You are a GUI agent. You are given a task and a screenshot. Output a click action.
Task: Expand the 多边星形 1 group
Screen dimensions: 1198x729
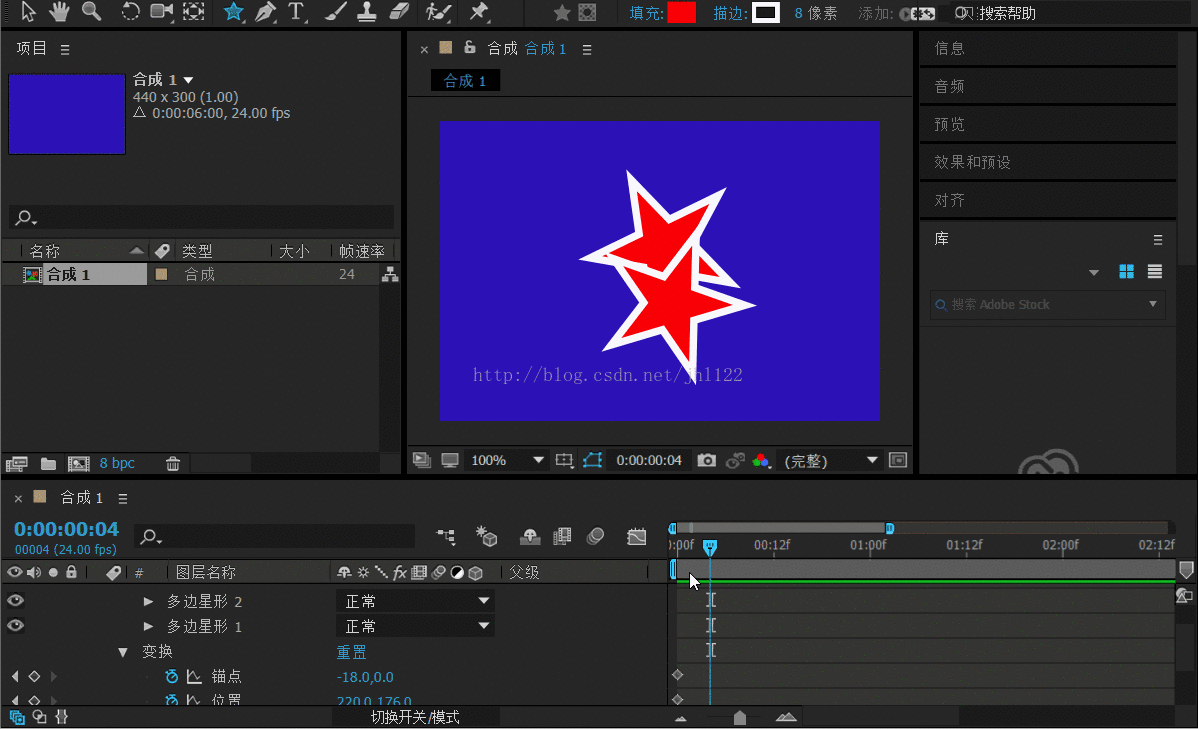click(148, 627)
